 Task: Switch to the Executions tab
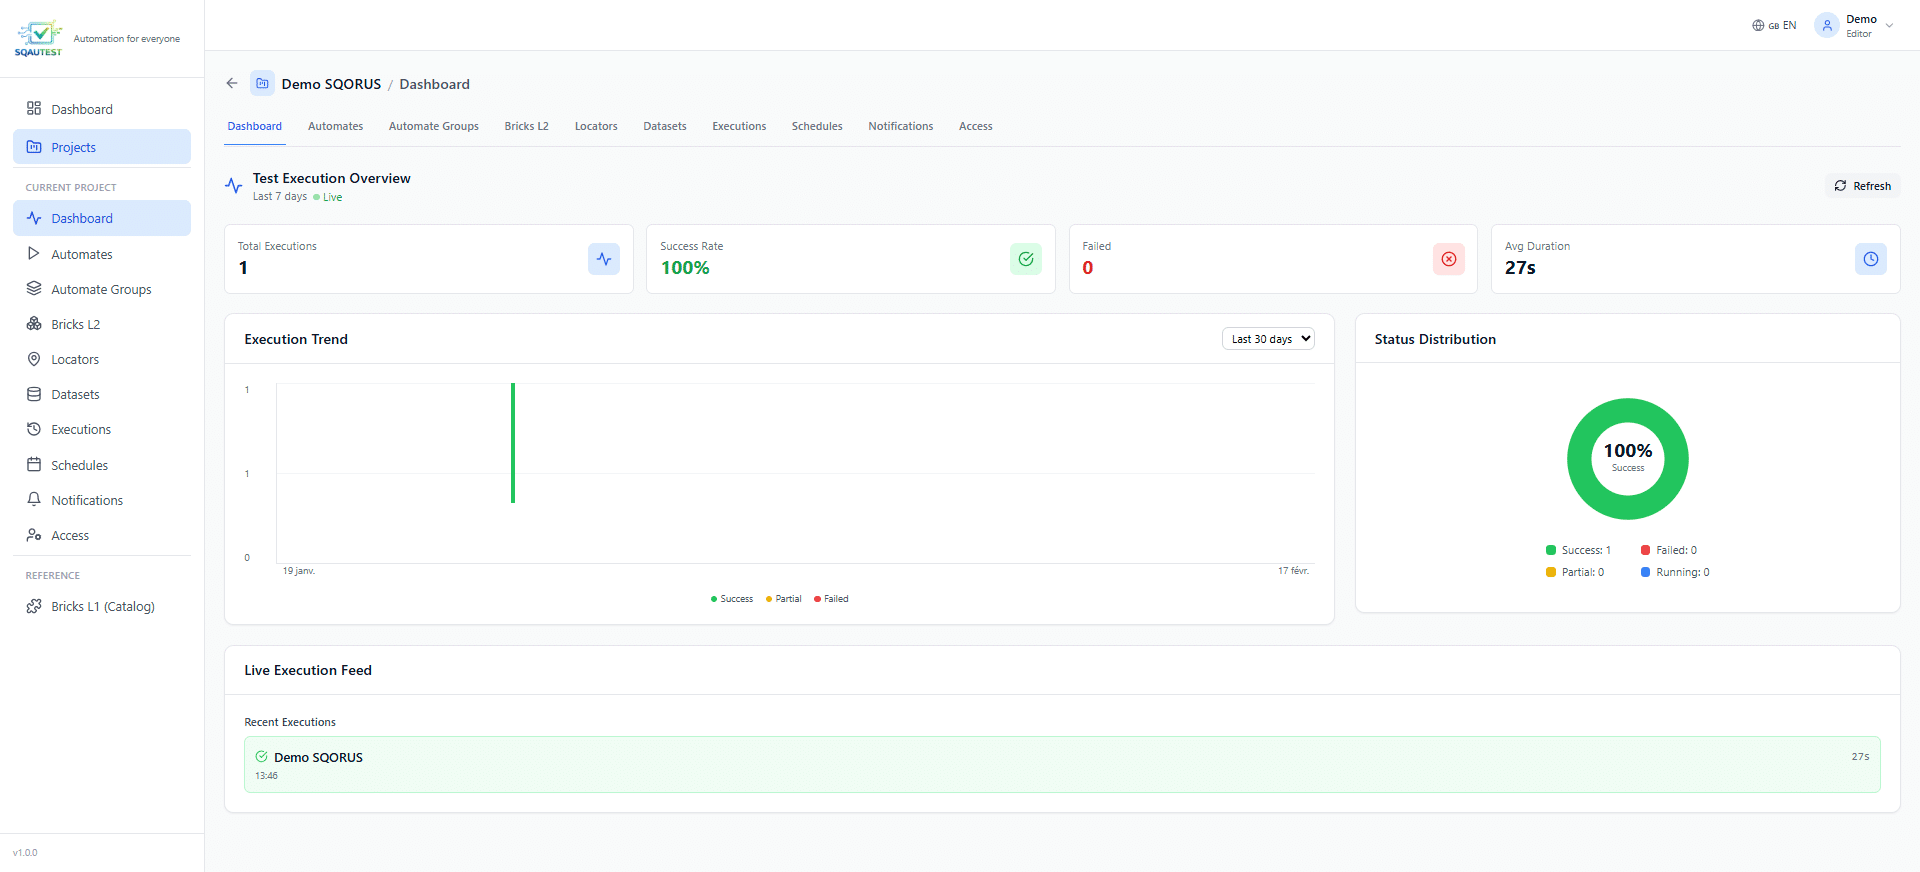pos(739,127)
